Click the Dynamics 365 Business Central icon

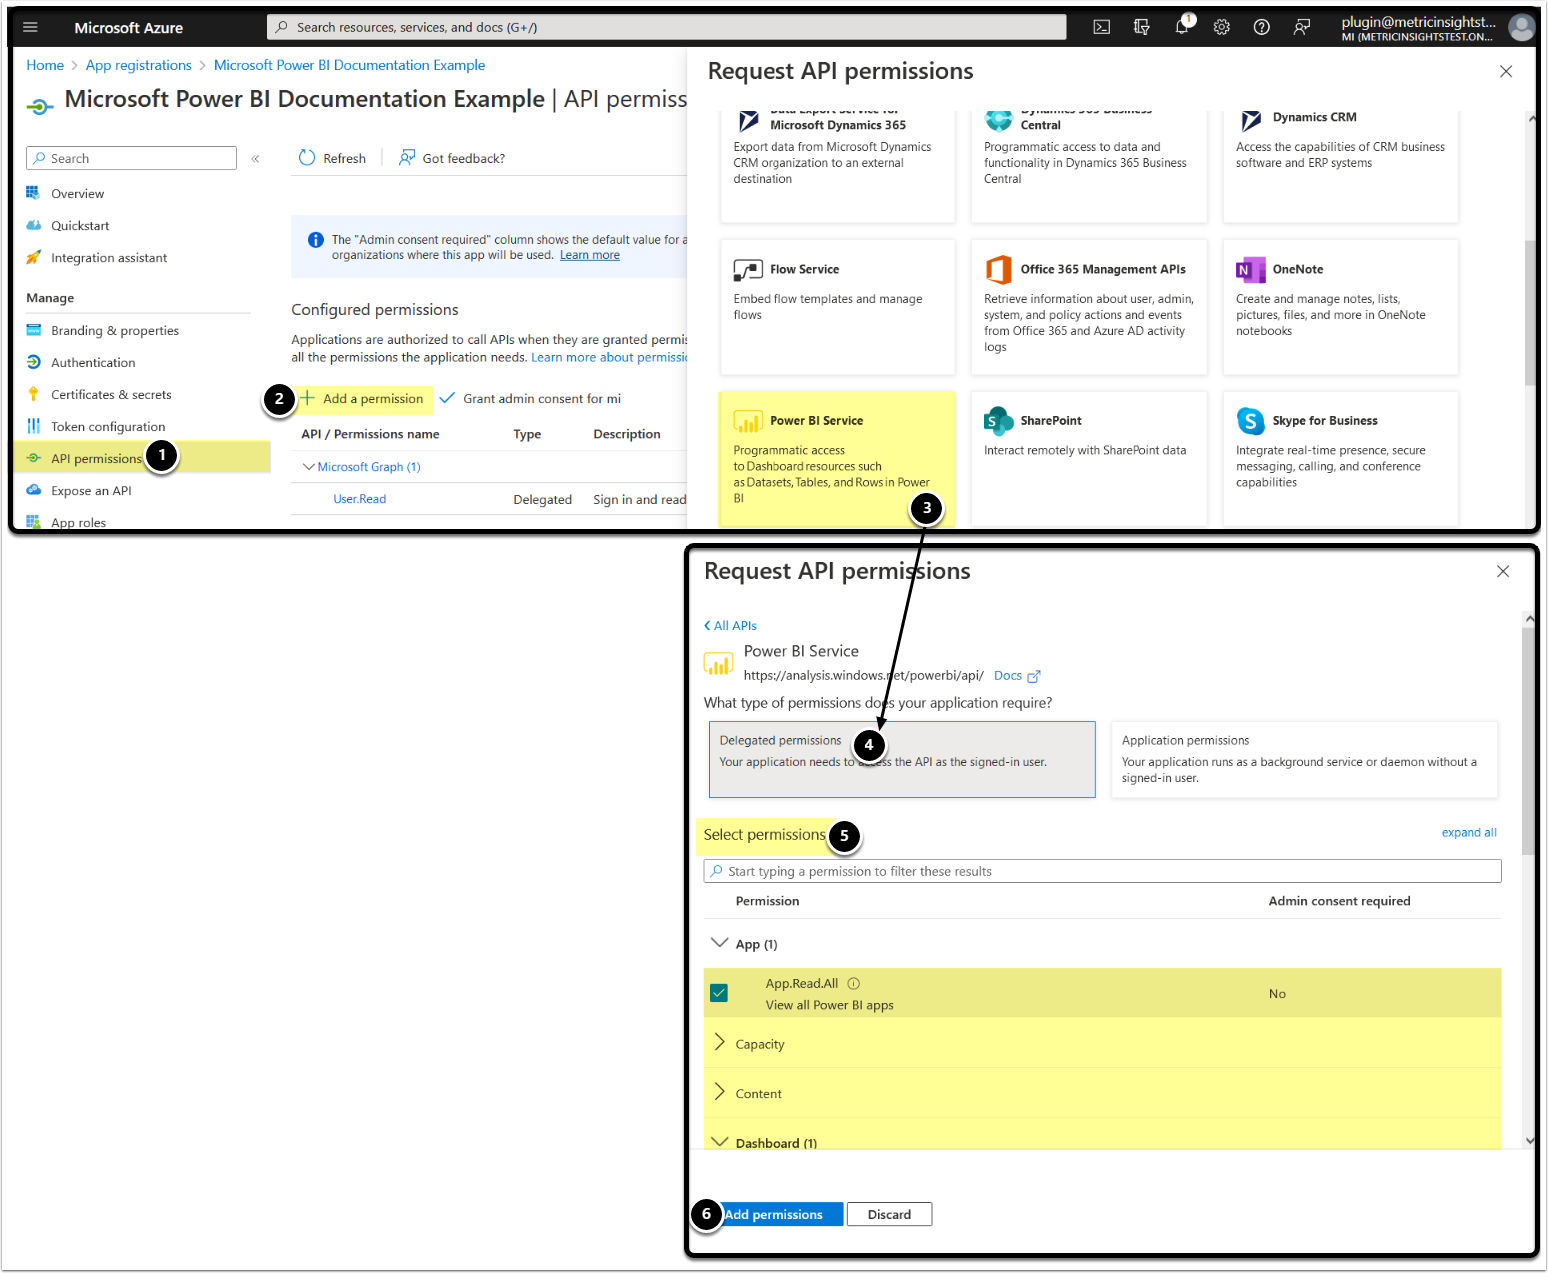pos(998,121)
